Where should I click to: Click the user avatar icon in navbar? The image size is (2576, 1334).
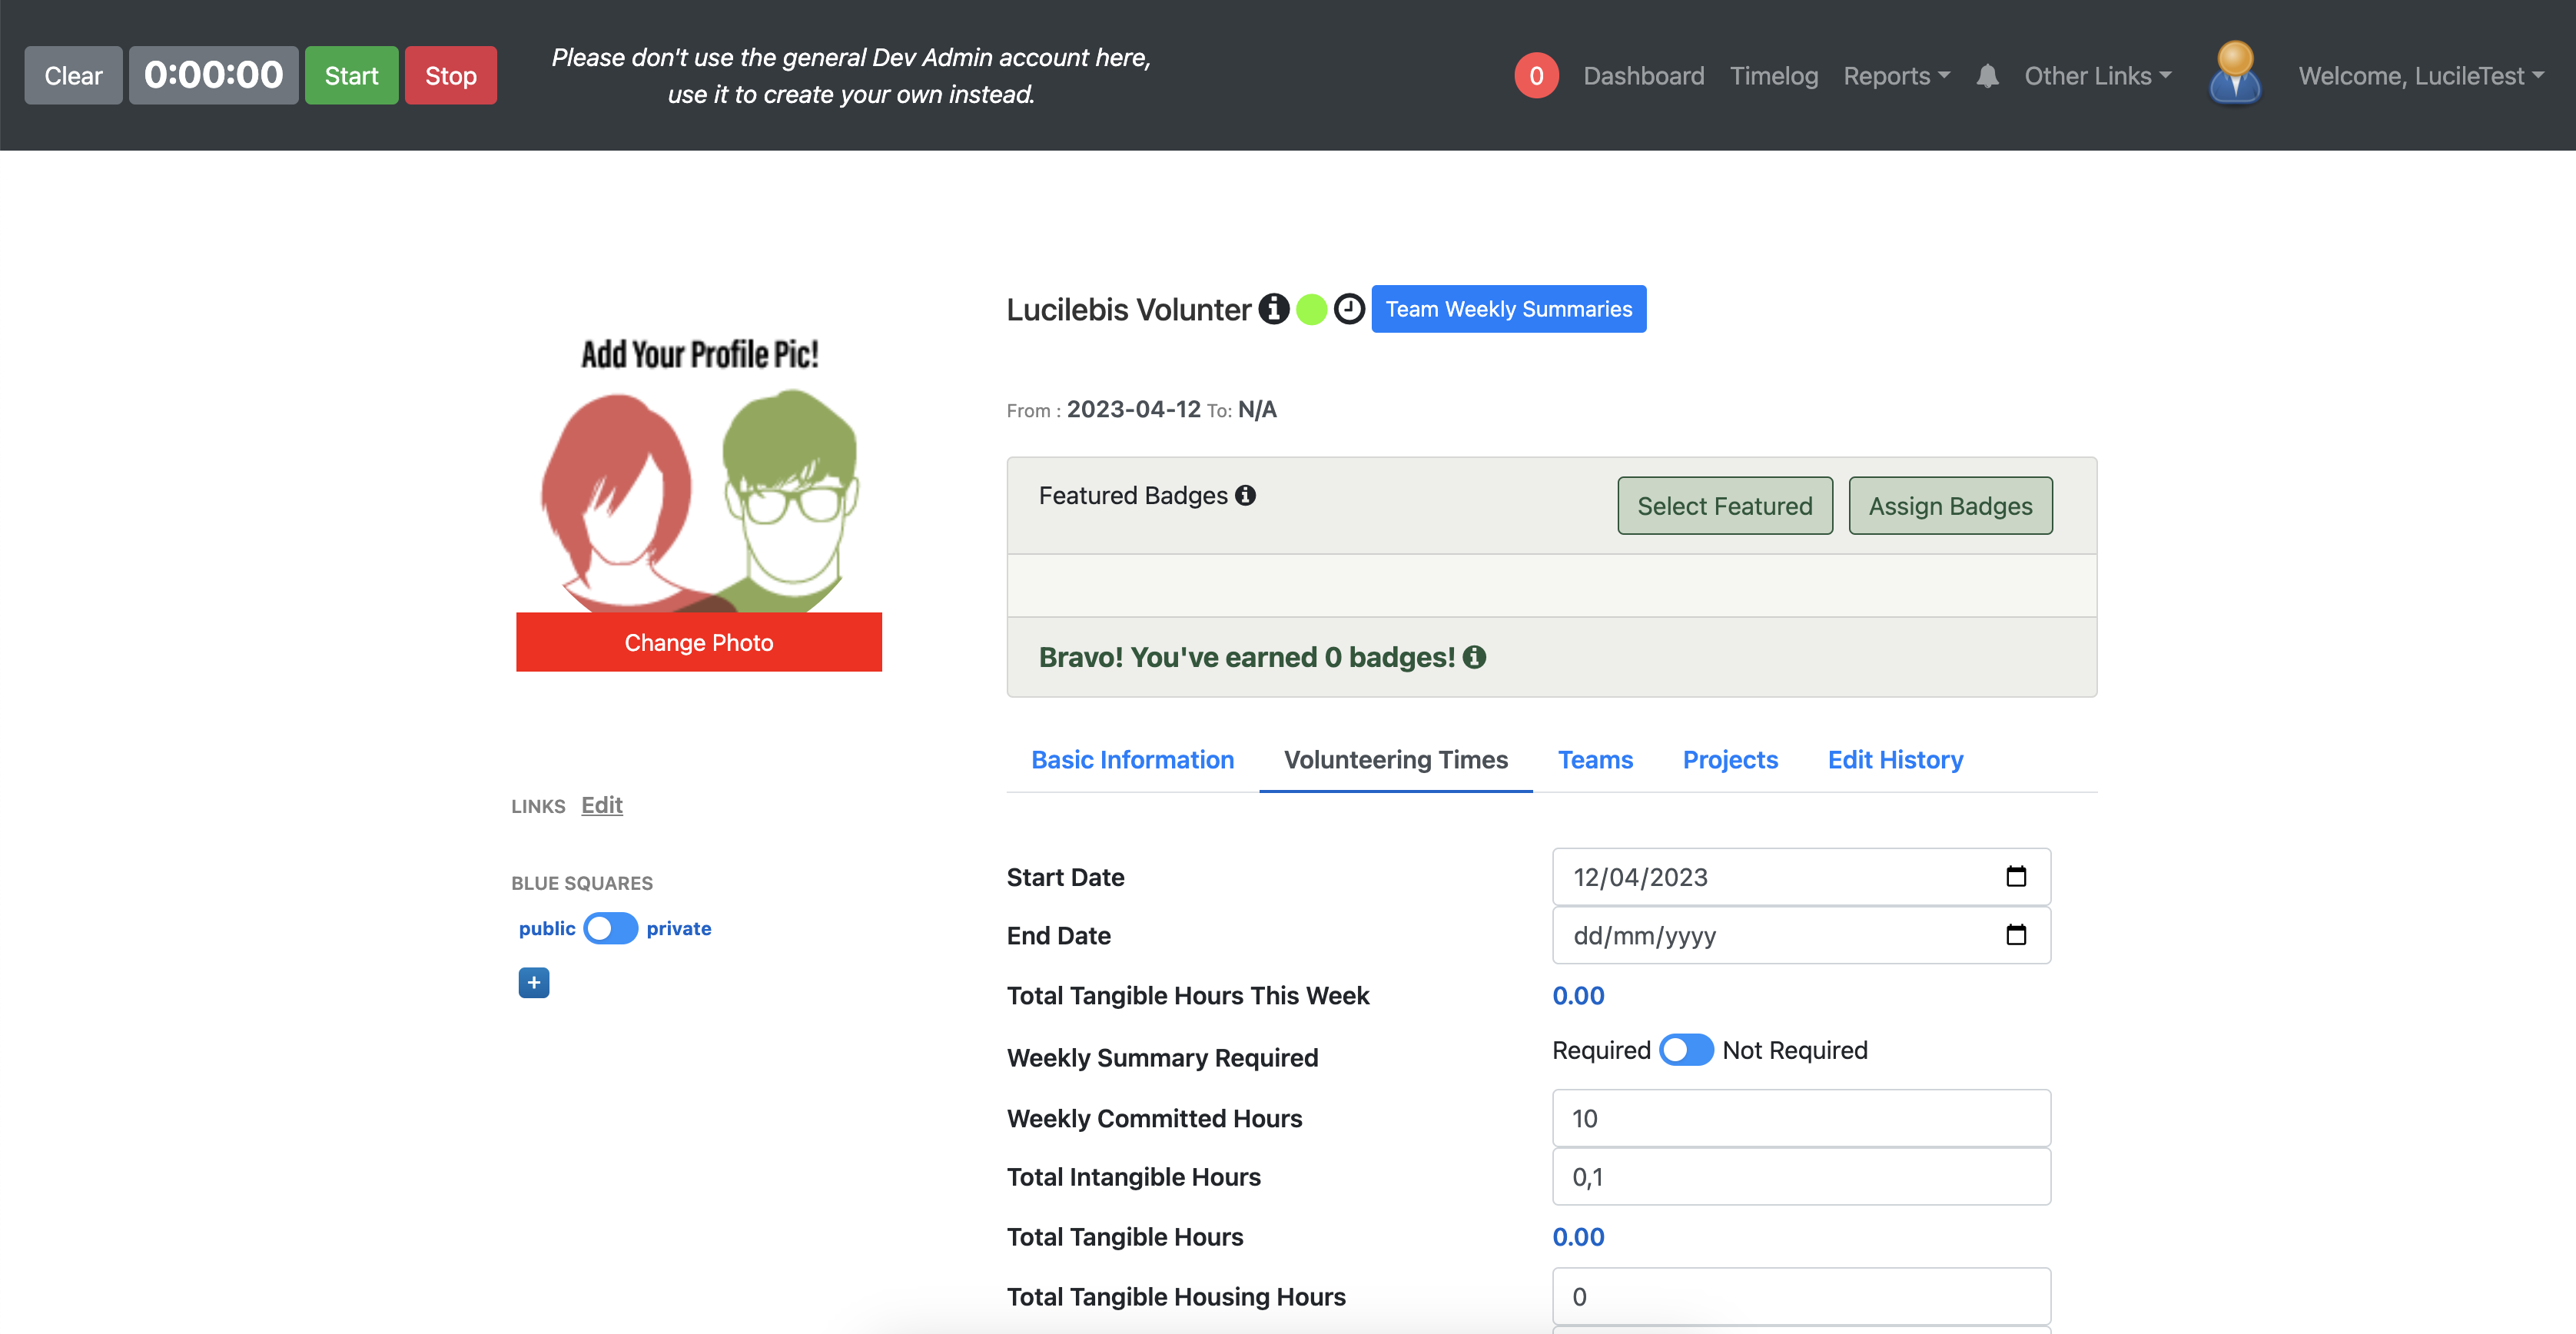point(2235,73)
